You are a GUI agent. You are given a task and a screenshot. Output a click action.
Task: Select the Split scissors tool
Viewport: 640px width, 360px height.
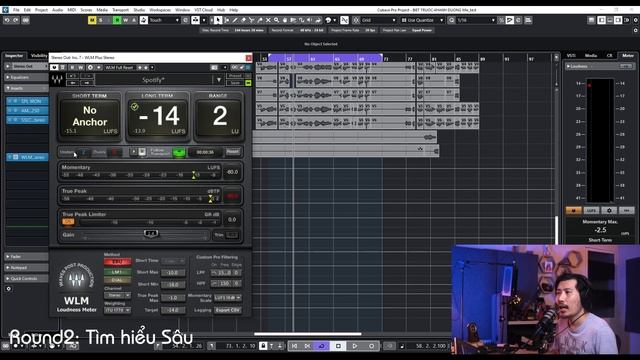pyautogui.click(x=251, y=20)
